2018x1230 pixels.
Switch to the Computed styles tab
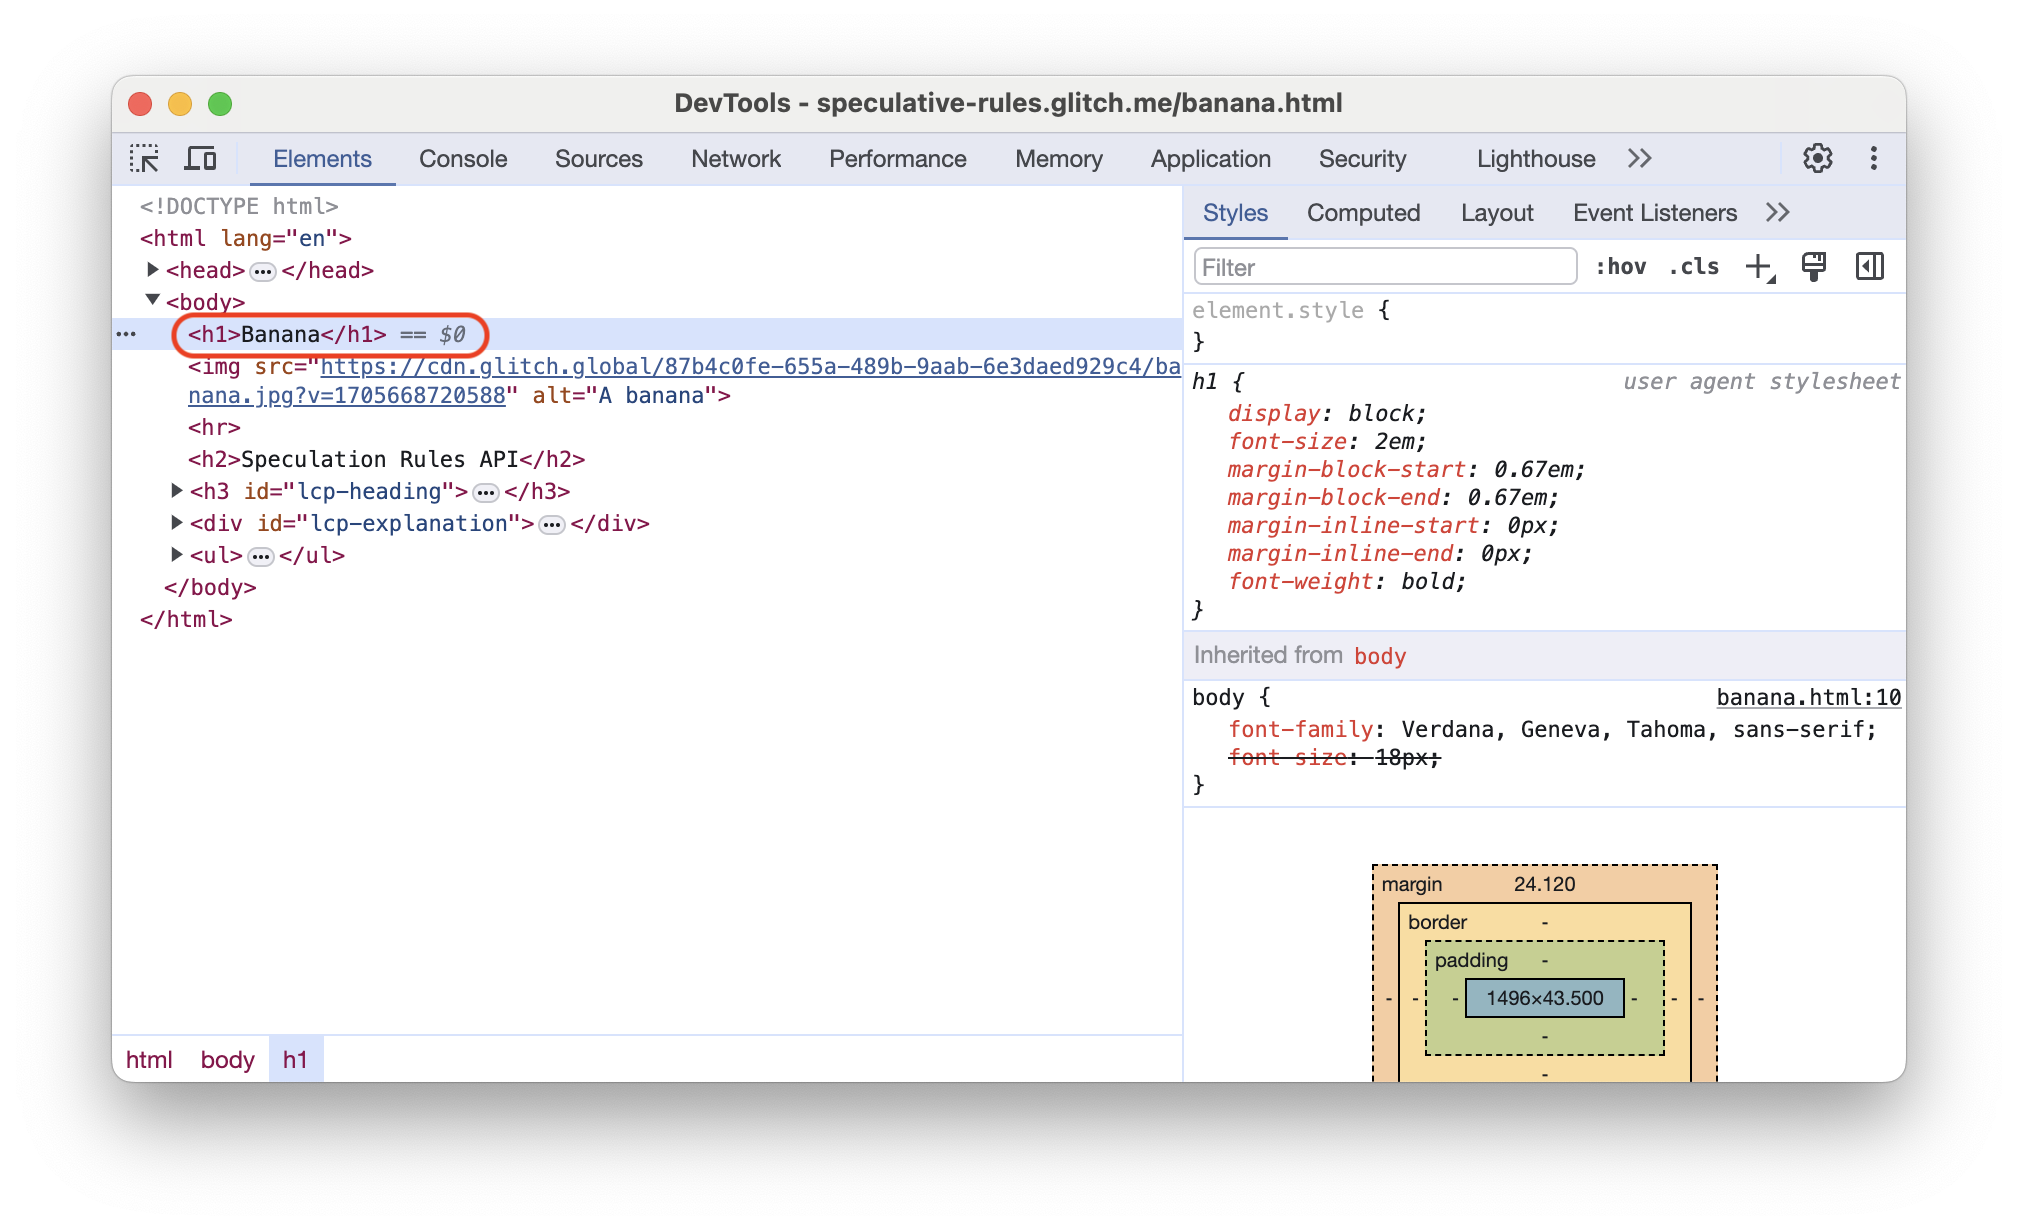1361,213
